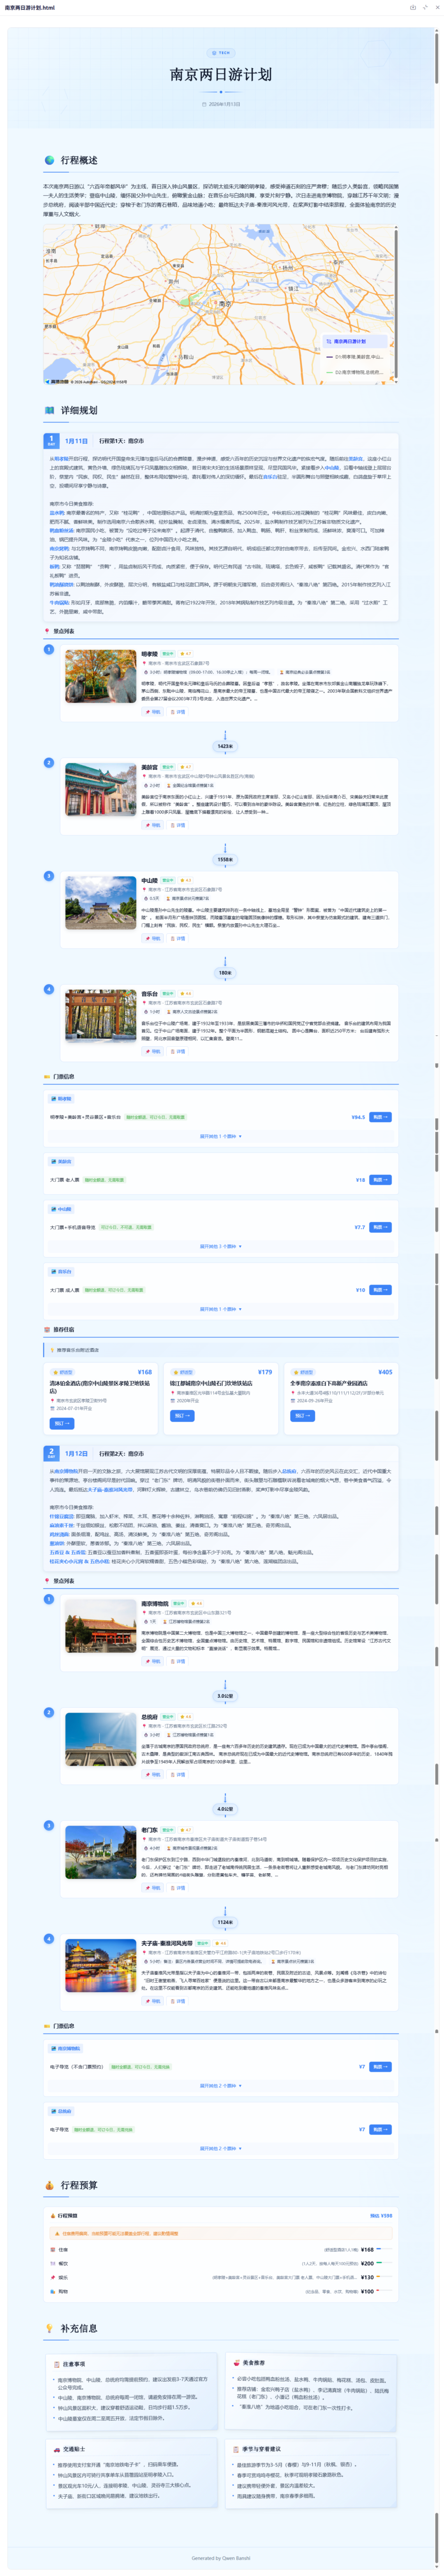This screenshot has width=444, height=2576.
Task: Open 详情 for 总统府
Action: click(178, 1774)
